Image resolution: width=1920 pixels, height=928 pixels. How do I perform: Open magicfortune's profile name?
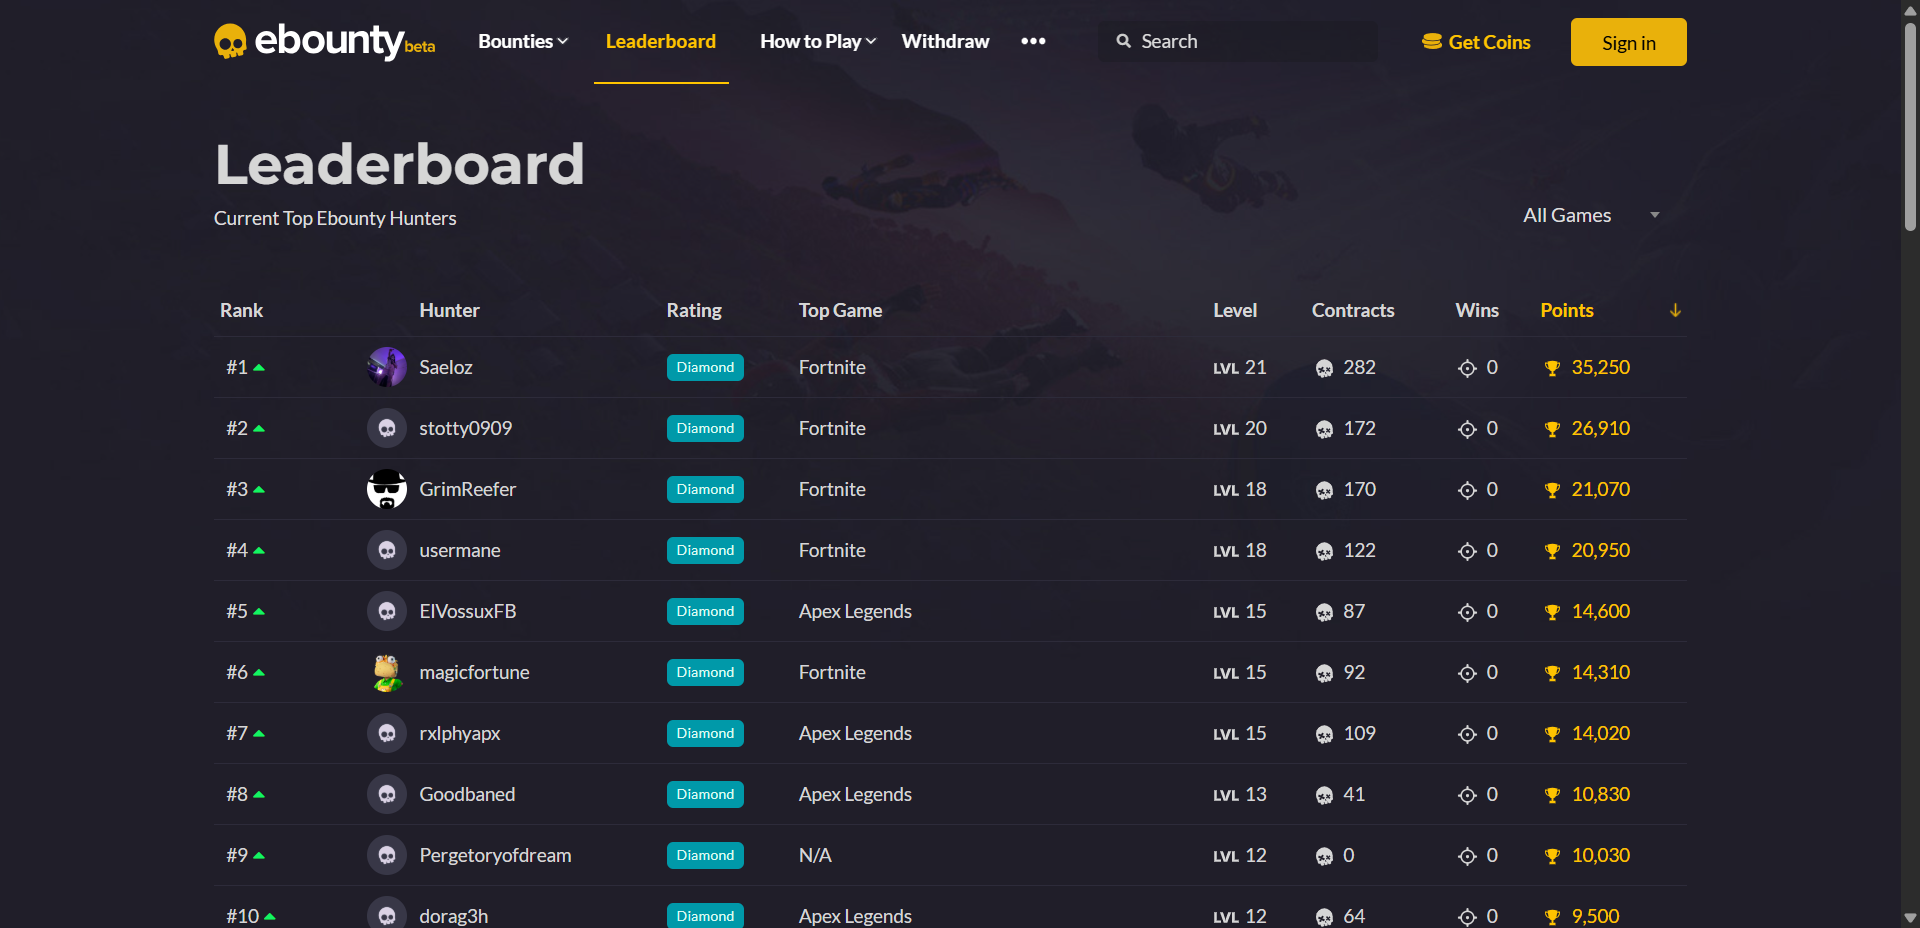475,672
